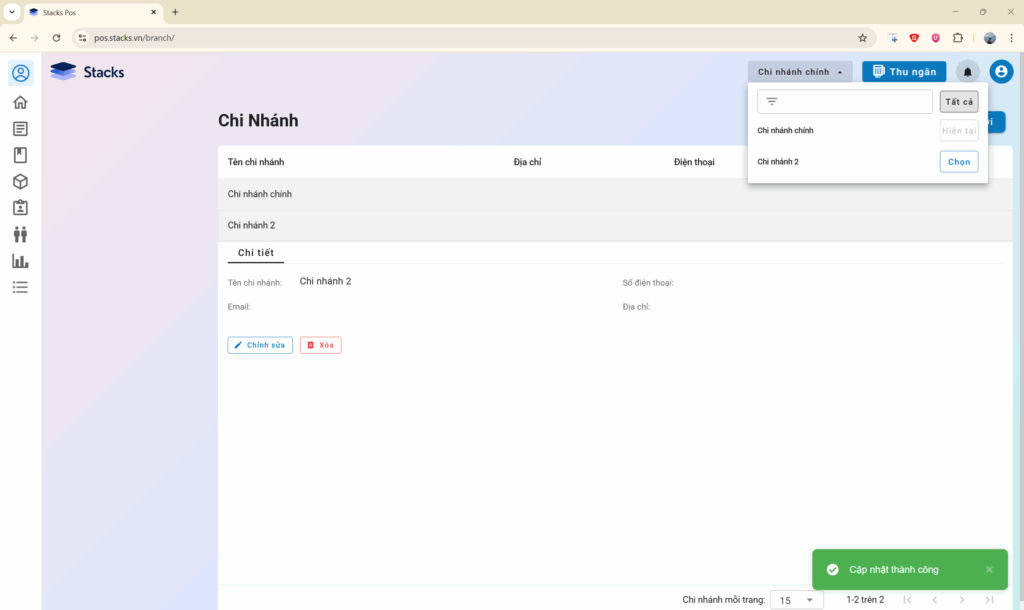1024x610 pixels.
Task: Open the user account avatar at top right
Action: pyautogui.click(x=1001, y=72)
